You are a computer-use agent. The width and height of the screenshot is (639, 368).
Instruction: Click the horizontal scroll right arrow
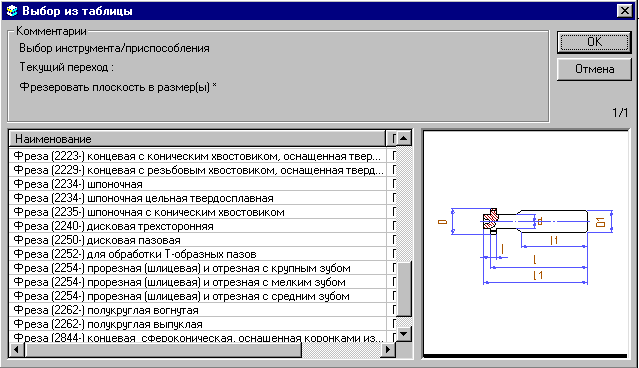pos(388,350)
